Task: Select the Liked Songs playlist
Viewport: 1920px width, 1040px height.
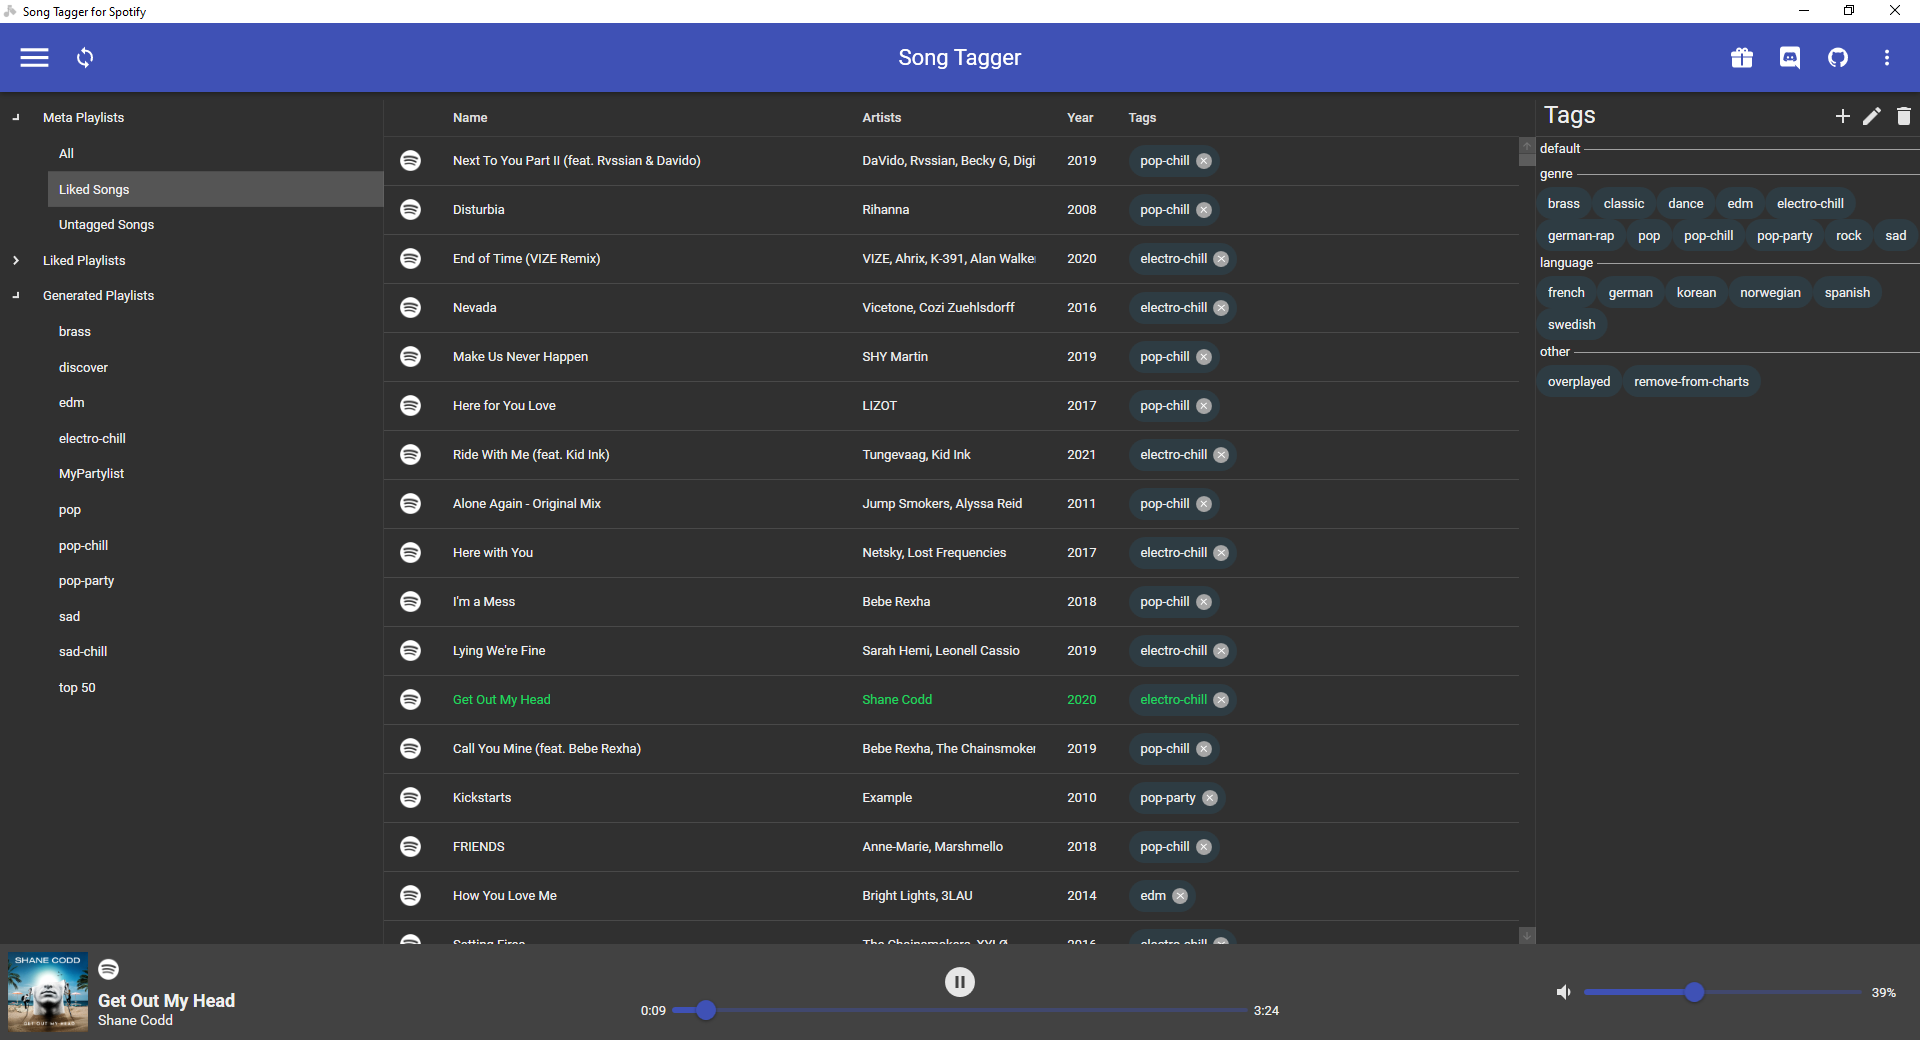Action: (215, 189)
